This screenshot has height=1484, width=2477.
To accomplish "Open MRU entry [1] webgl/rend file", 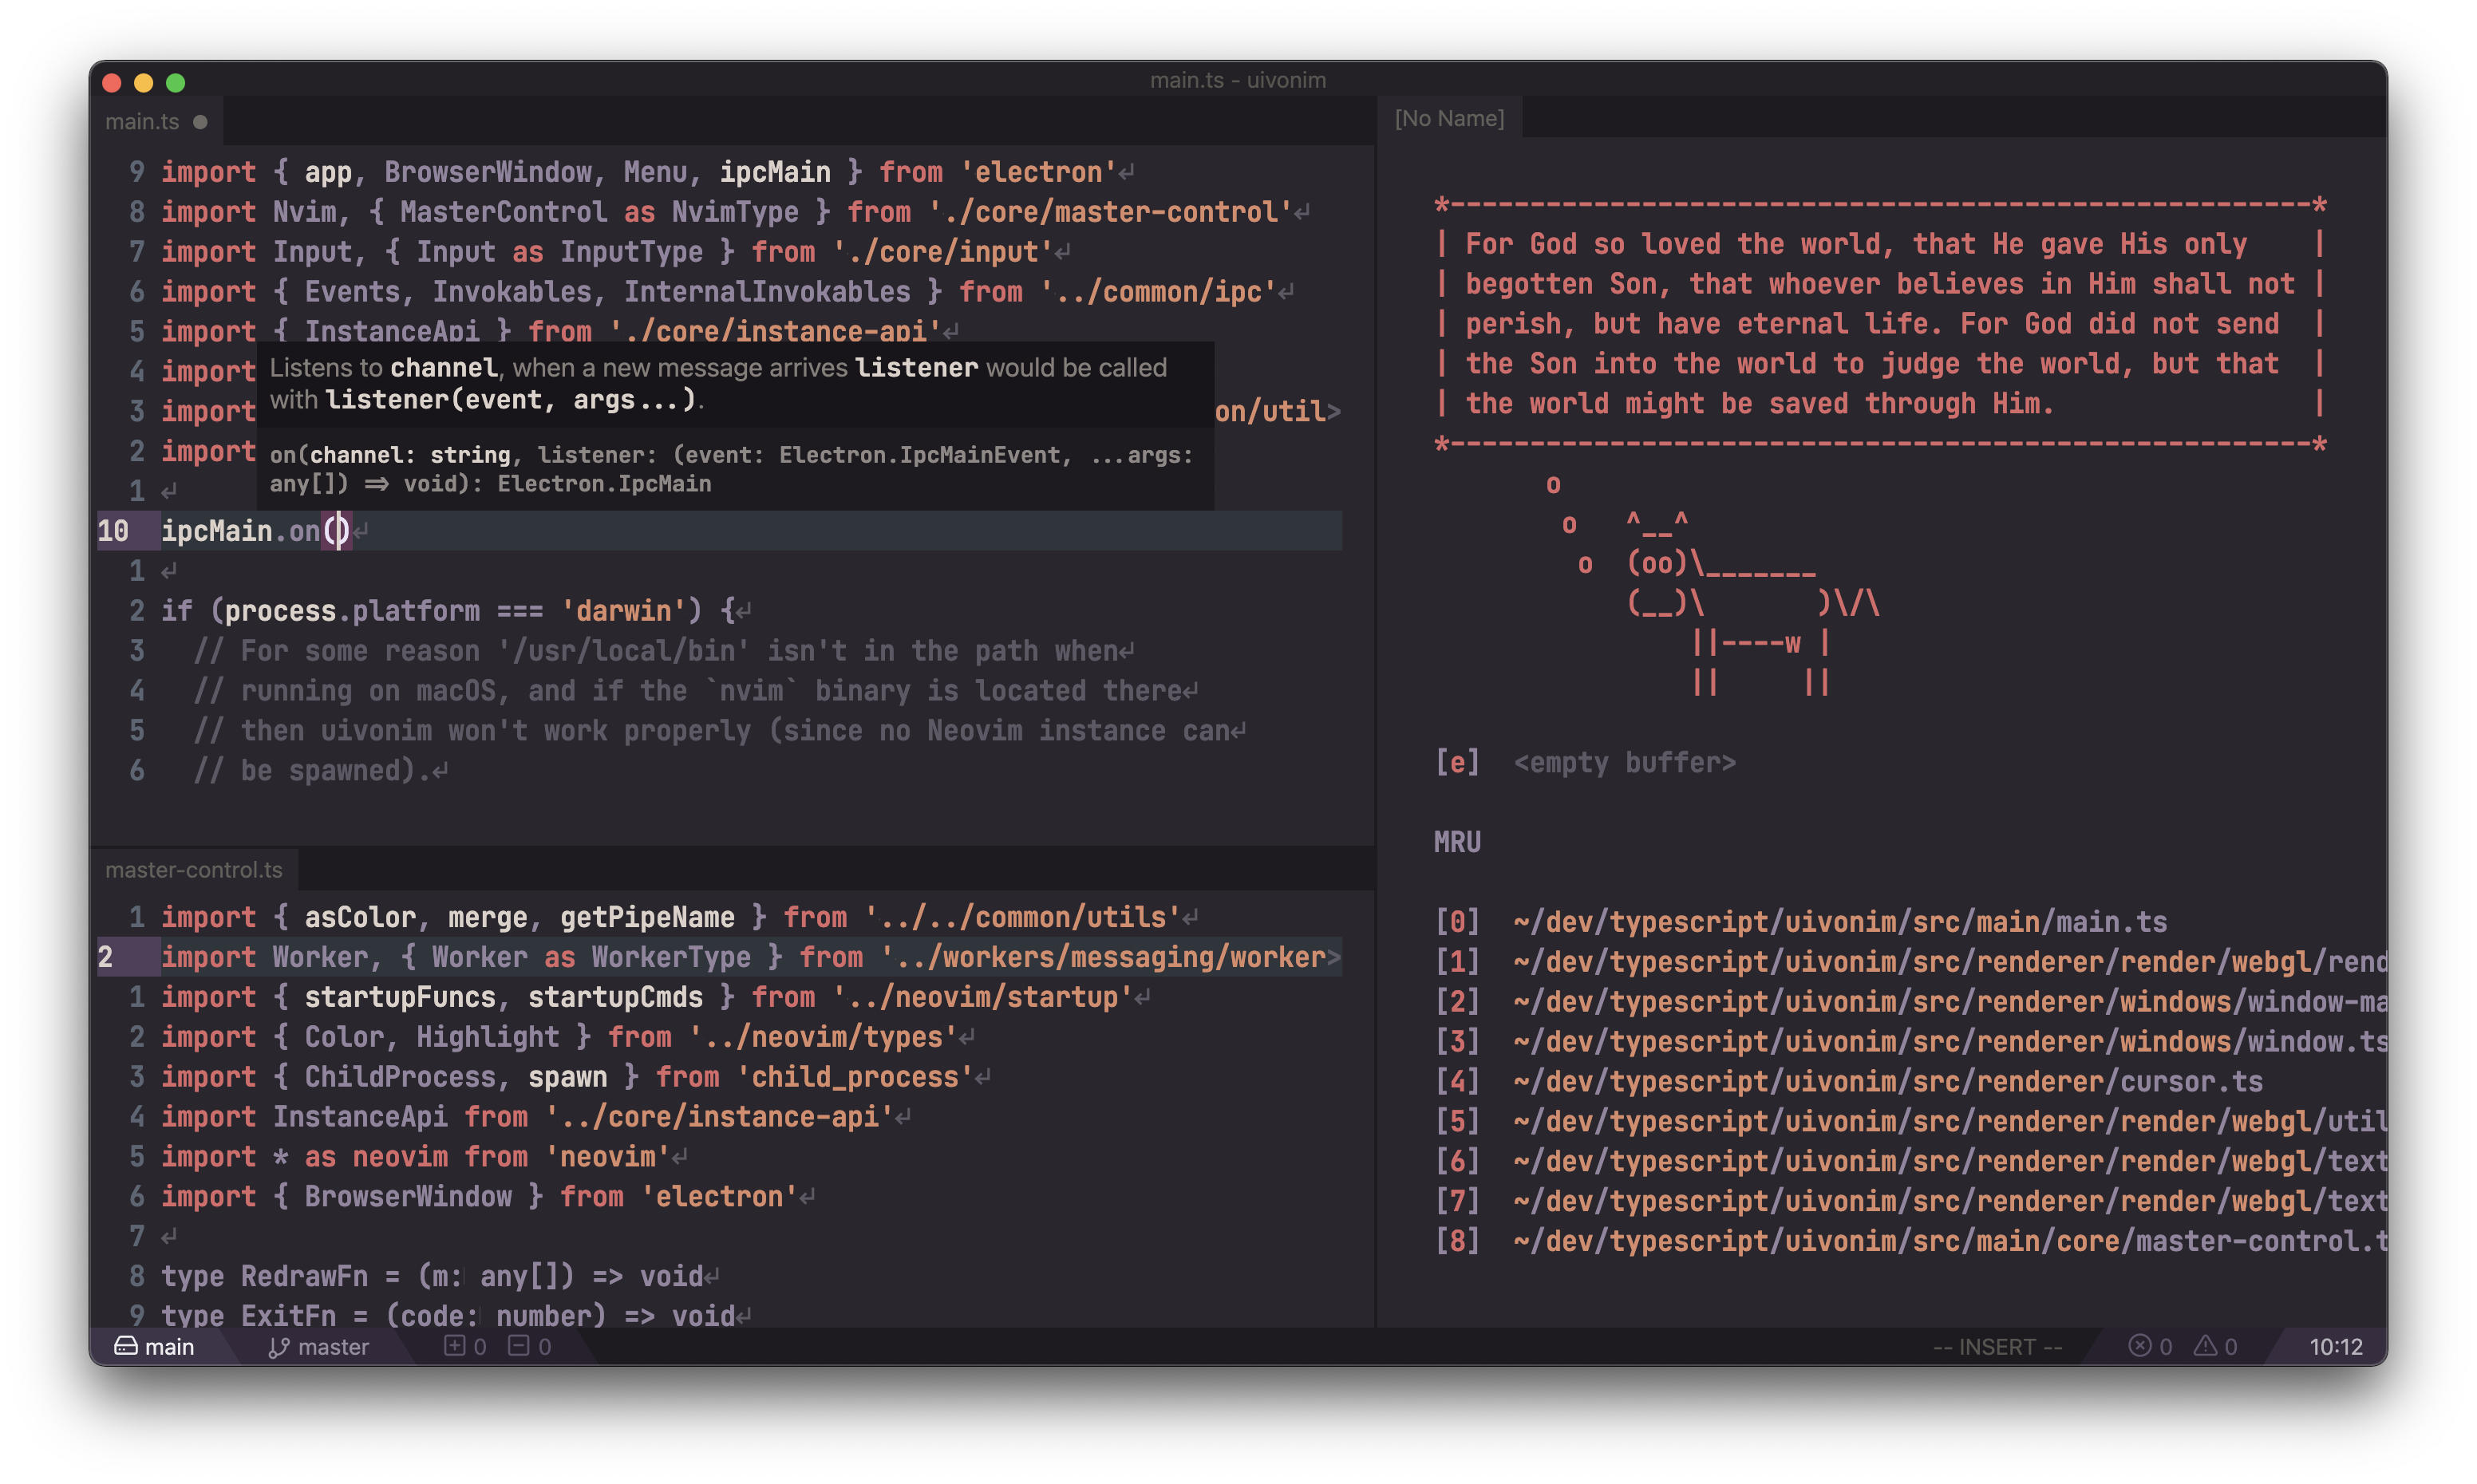I will tap(1910, 961).
